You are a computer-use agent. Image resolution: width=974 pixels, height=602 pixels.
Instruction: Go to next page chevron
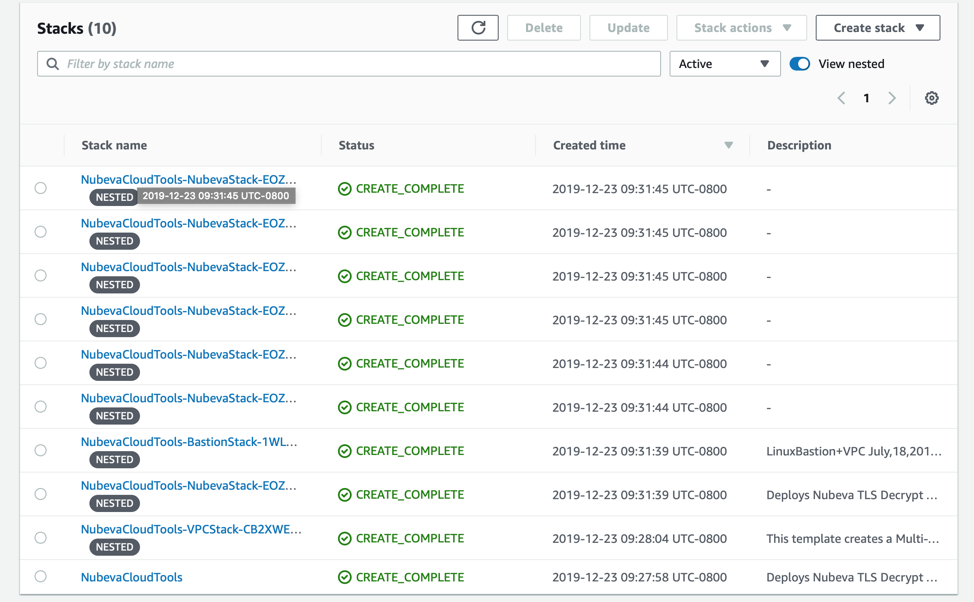click(x=892, y=98)
